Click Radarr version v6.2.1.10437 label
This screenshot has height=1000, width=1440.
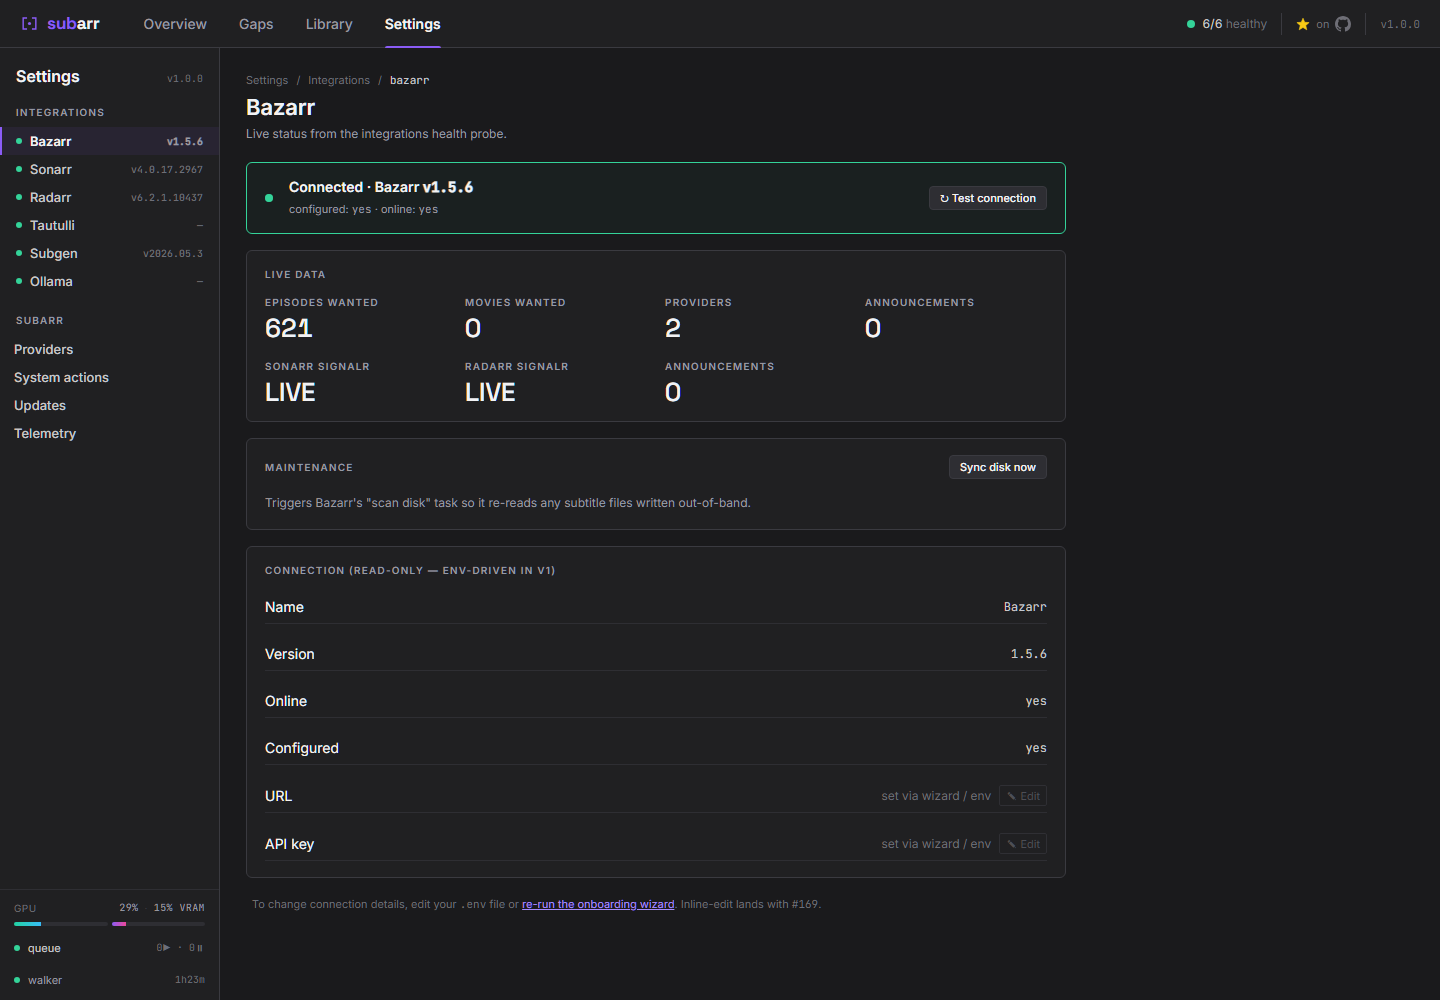(167, 198)
